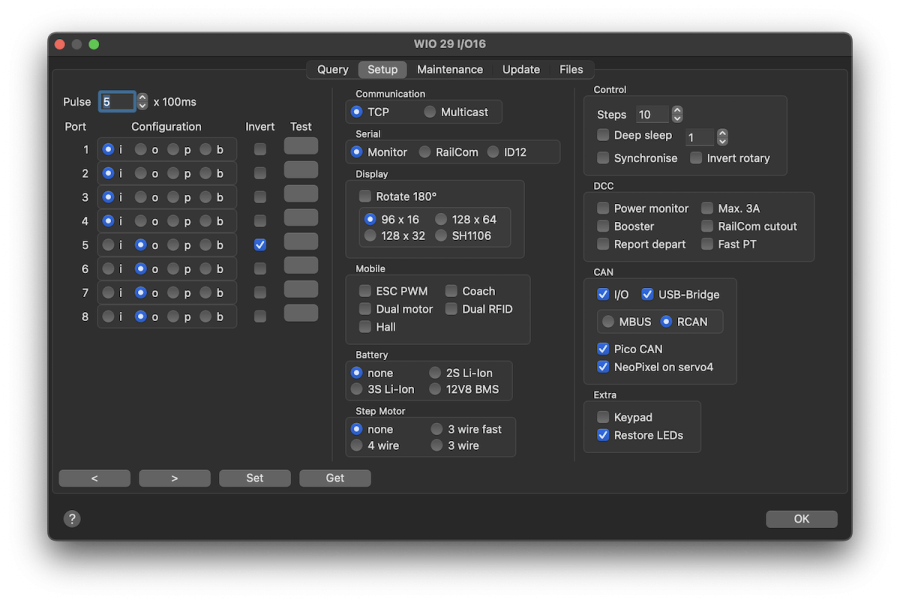Adjust the Pulse value stepper arrows
The image size is (900, 603).
pyautogui.click(x=142, y=102)
